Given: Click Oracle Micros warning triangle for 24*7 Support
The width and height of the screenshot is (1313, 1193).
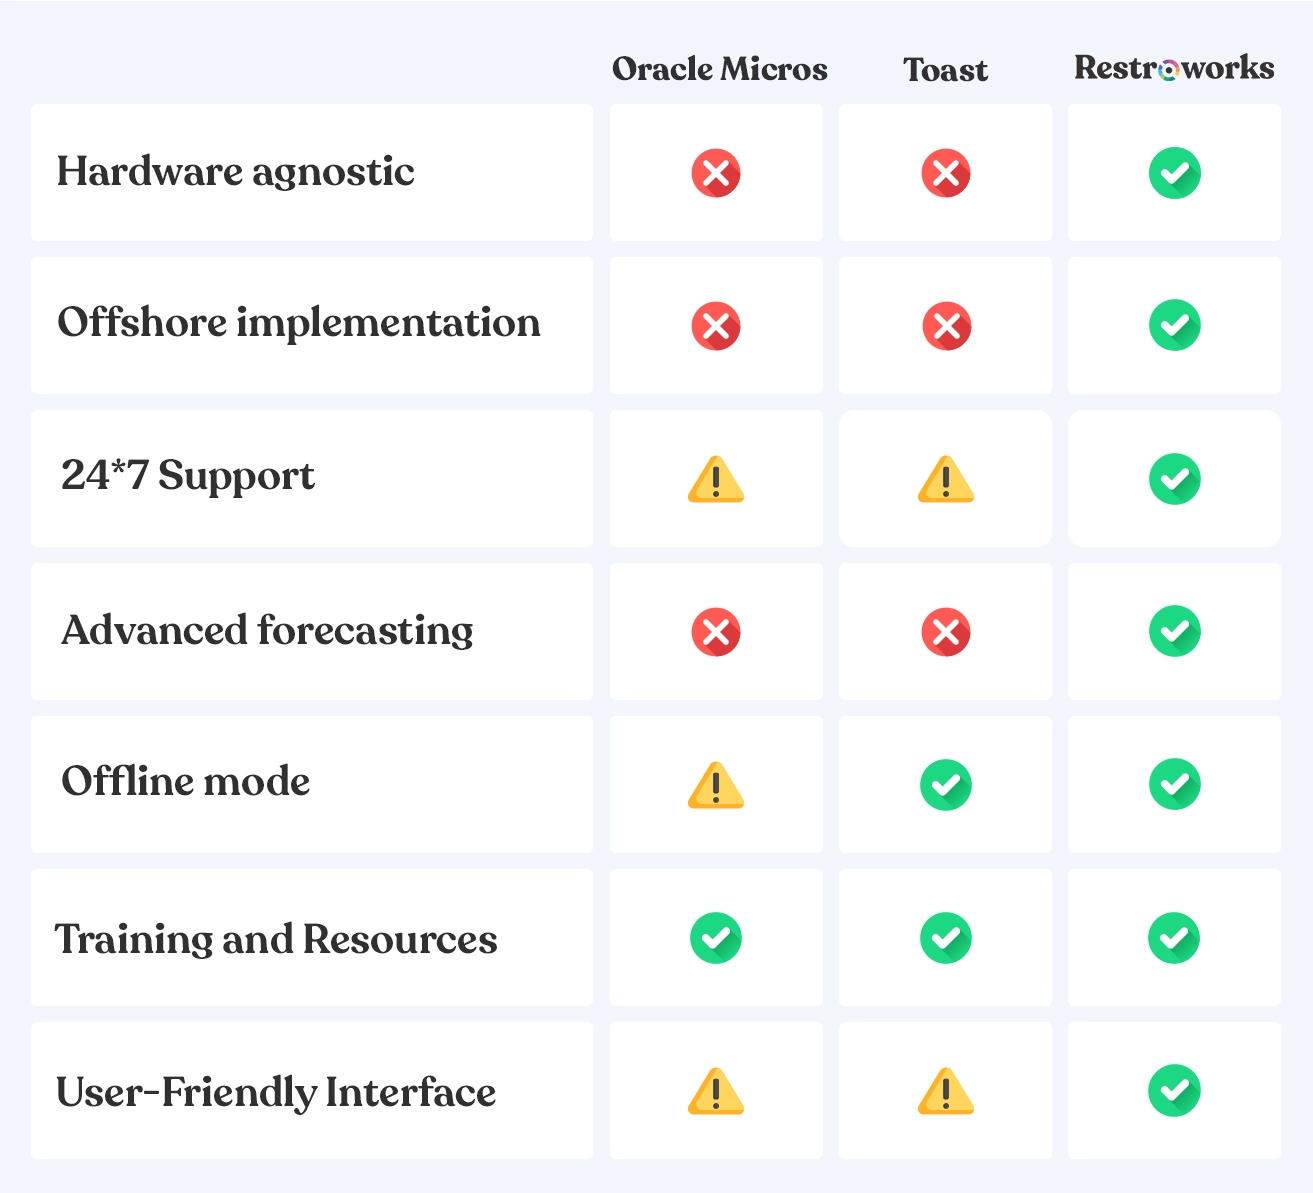Looking at the screenshot, I should click(716, 479).
